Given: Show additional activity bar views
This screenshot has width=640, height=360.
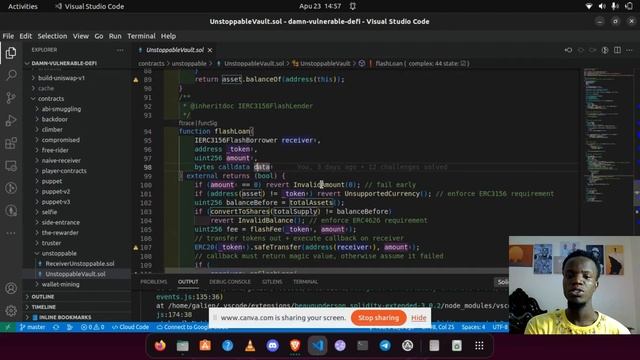Looking at the screenshot, I should 11,233.
